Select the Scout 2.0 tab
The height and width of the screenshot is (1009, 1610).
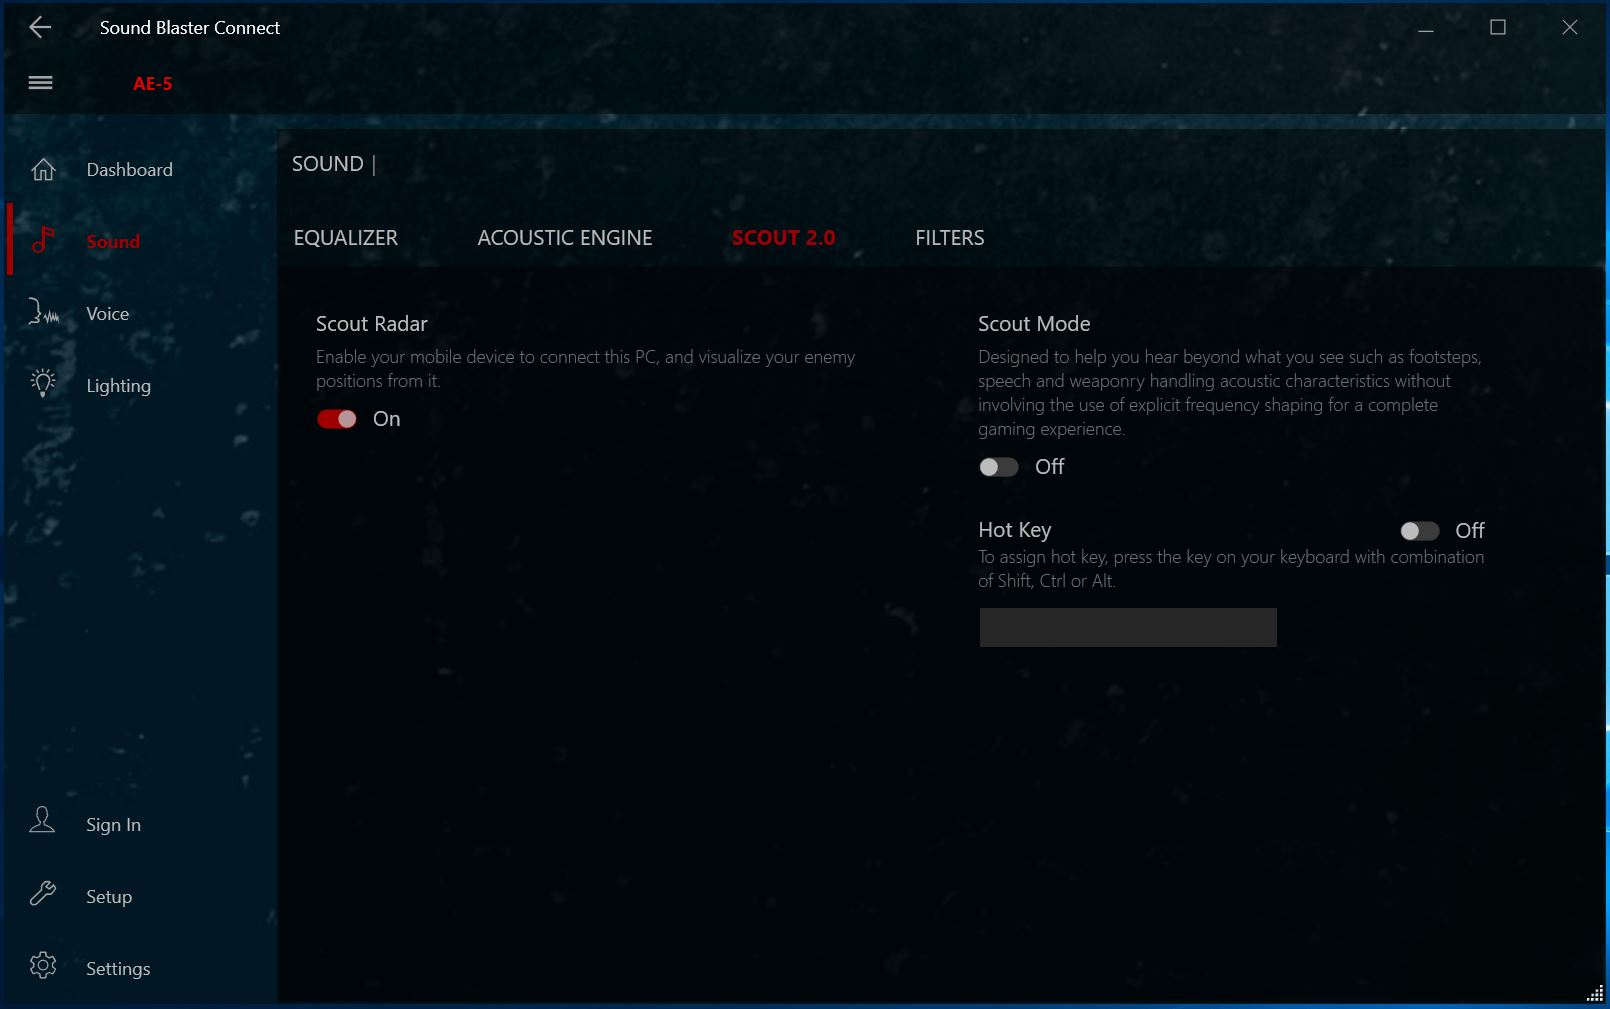tap(783, 238)
